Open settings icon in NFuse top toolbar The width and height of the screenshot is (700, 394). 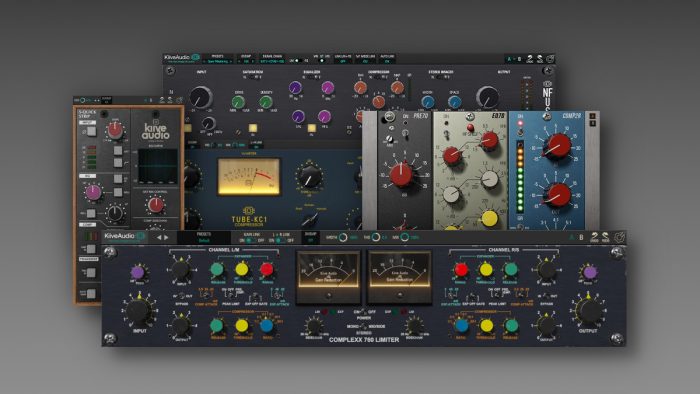coord(550,59)
